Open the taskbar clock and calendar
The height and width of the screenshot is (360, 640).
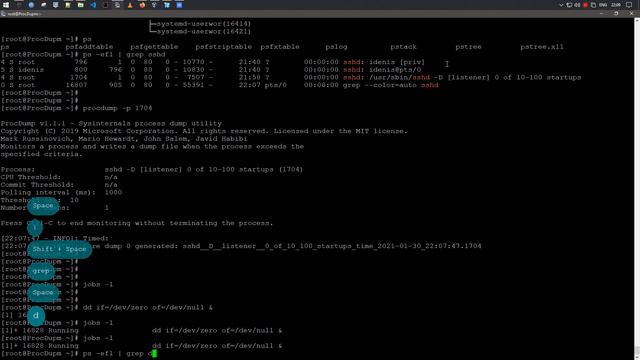[x=616, y=5]
